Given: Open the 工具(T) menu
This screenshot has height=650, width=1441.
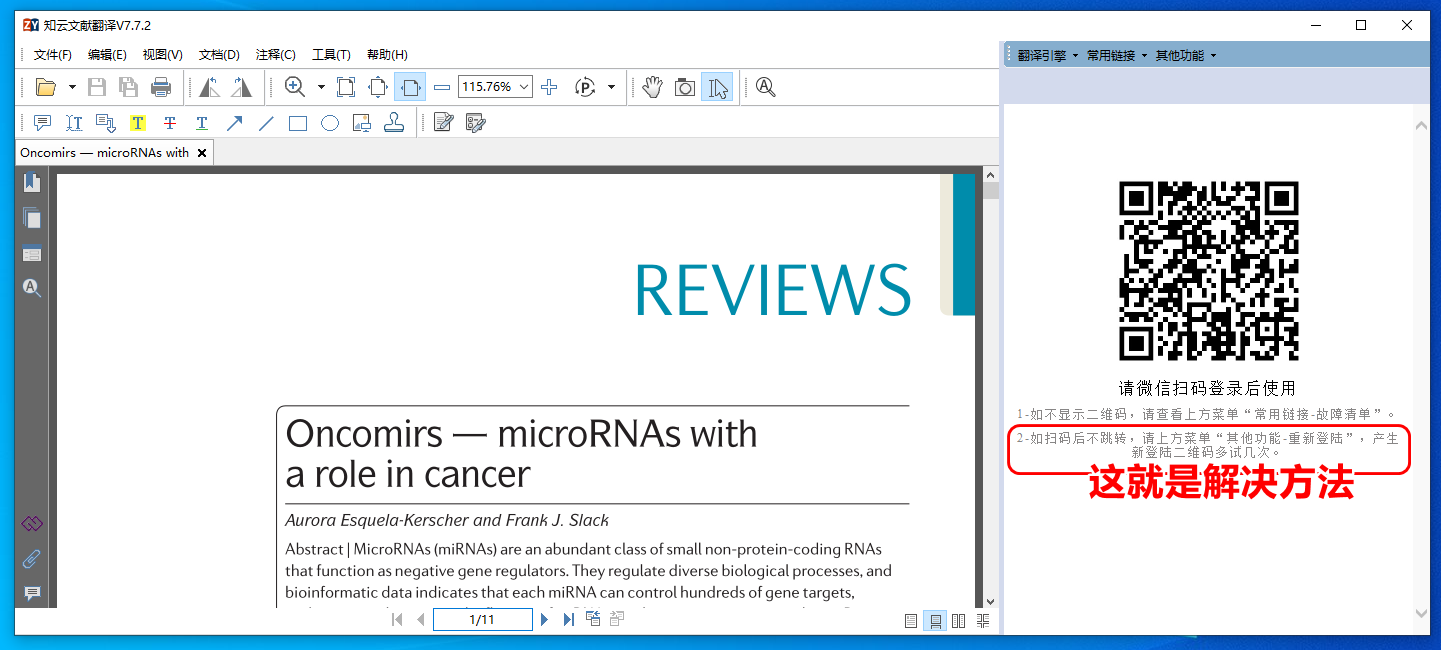Looking at the screenshot, I should (331, 55).
